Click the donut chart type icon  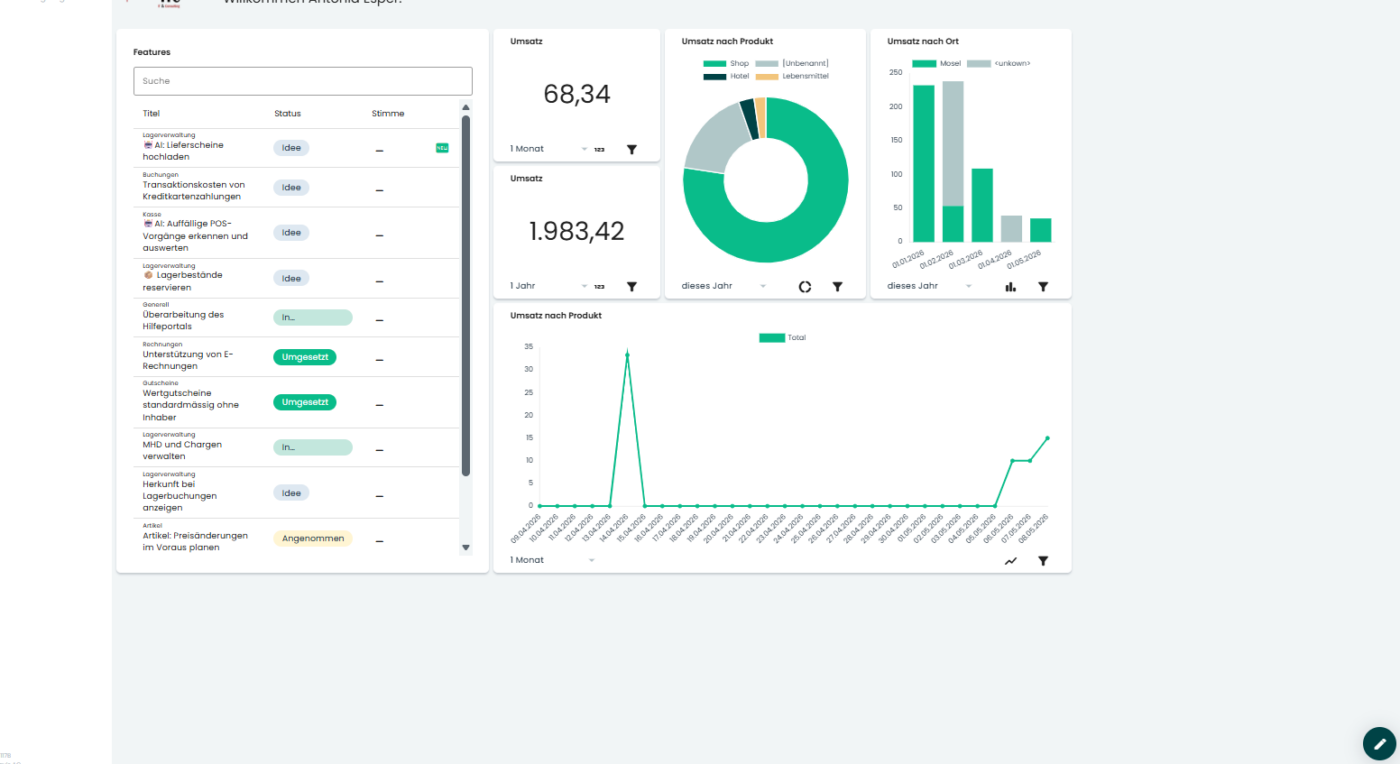pyautogui.click(x=805, y=286)
